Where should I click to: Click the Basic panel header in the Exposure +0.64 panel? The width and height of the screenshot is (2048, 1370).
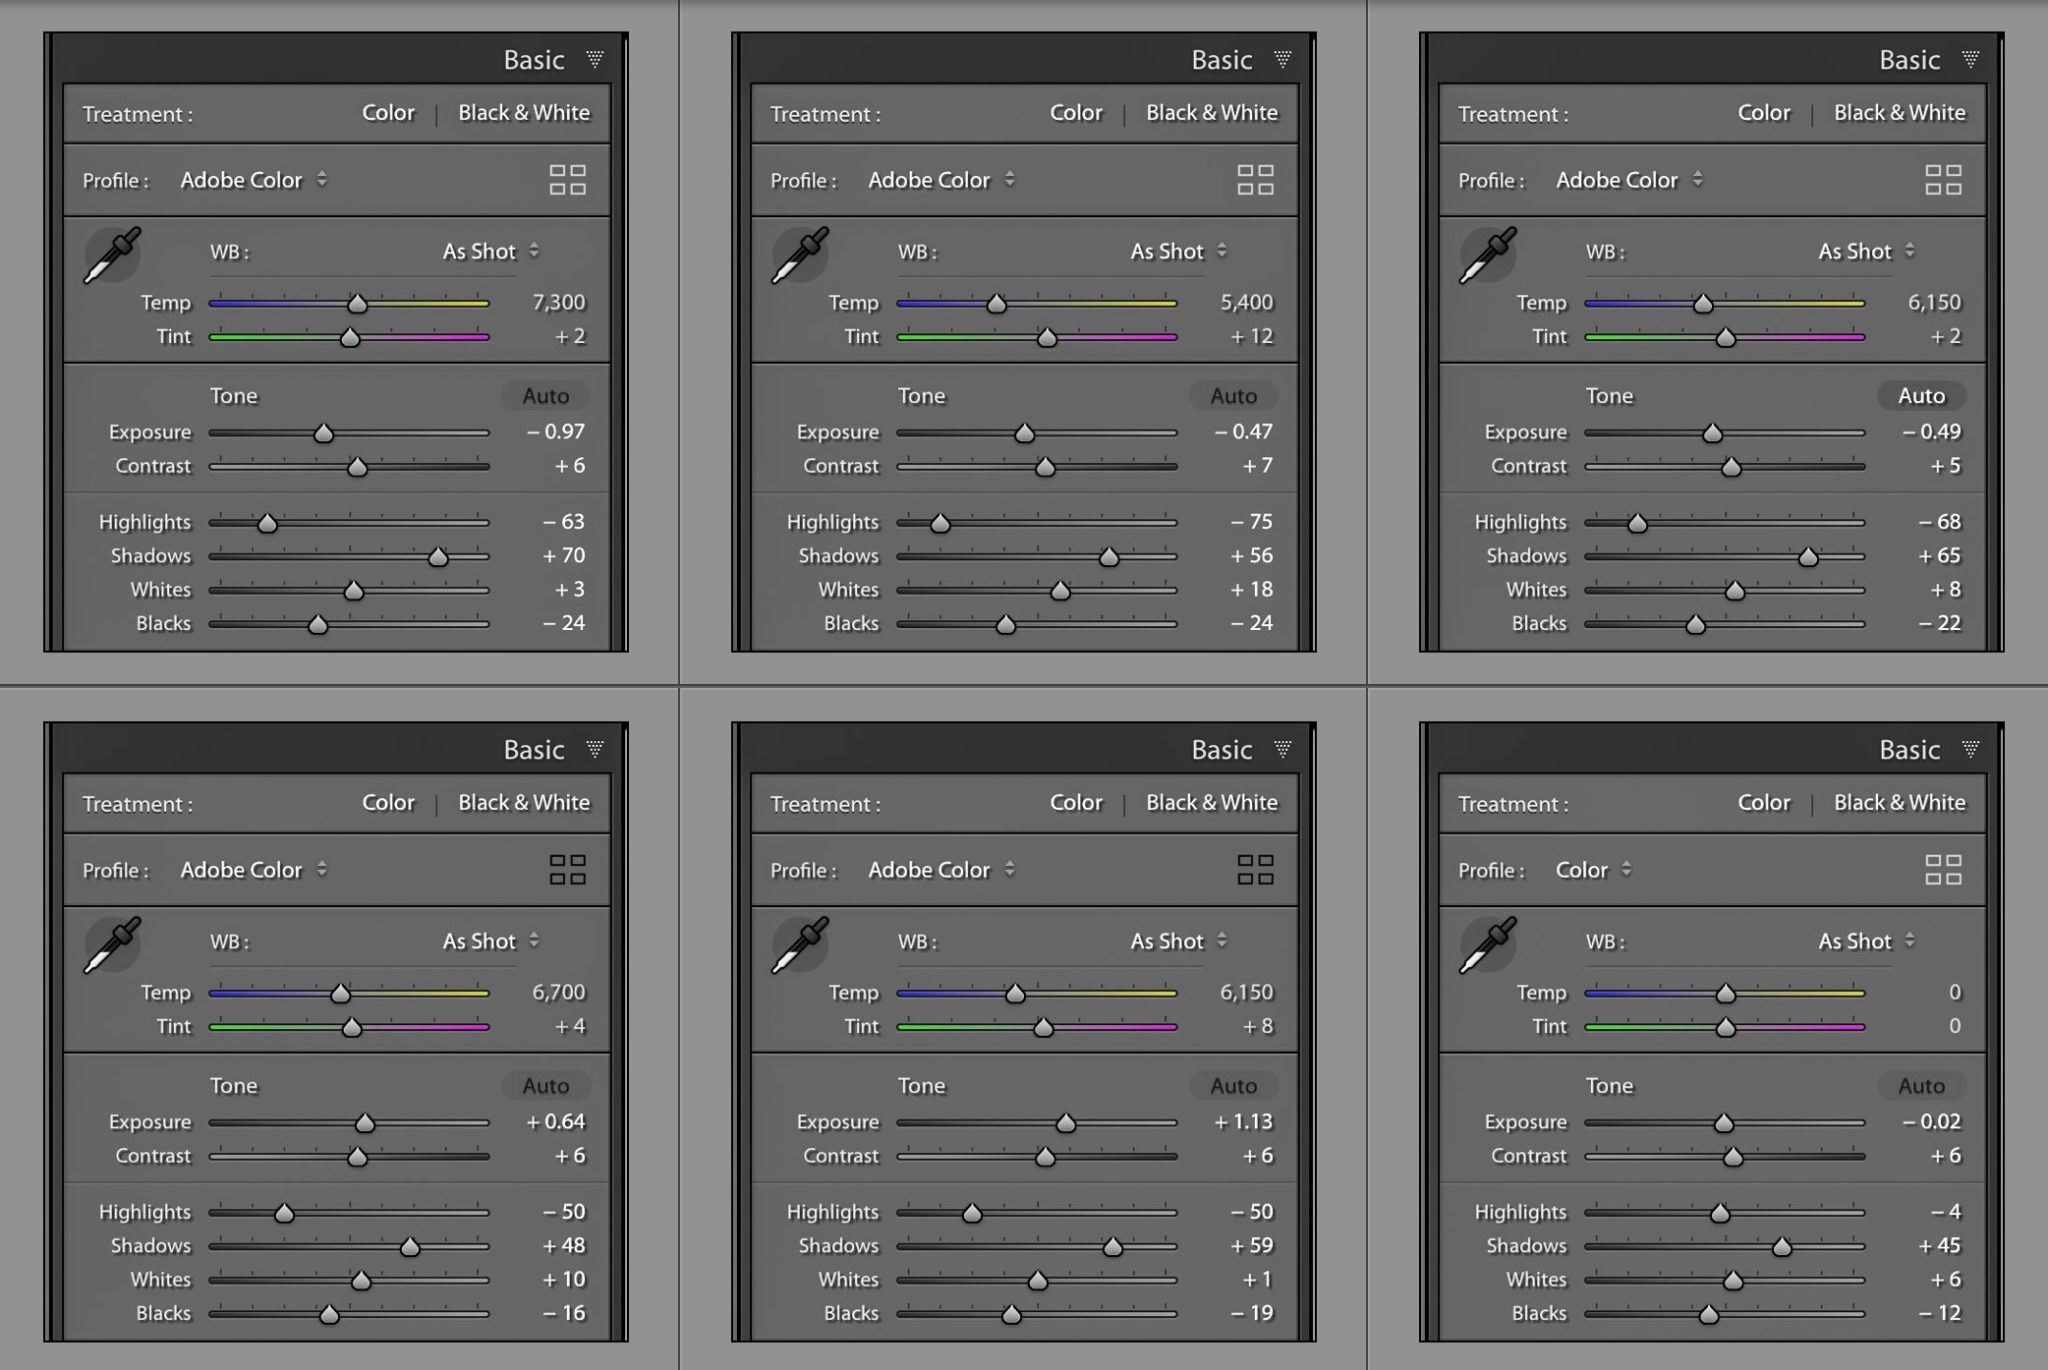pyautogui.click(x=534, y=750)
